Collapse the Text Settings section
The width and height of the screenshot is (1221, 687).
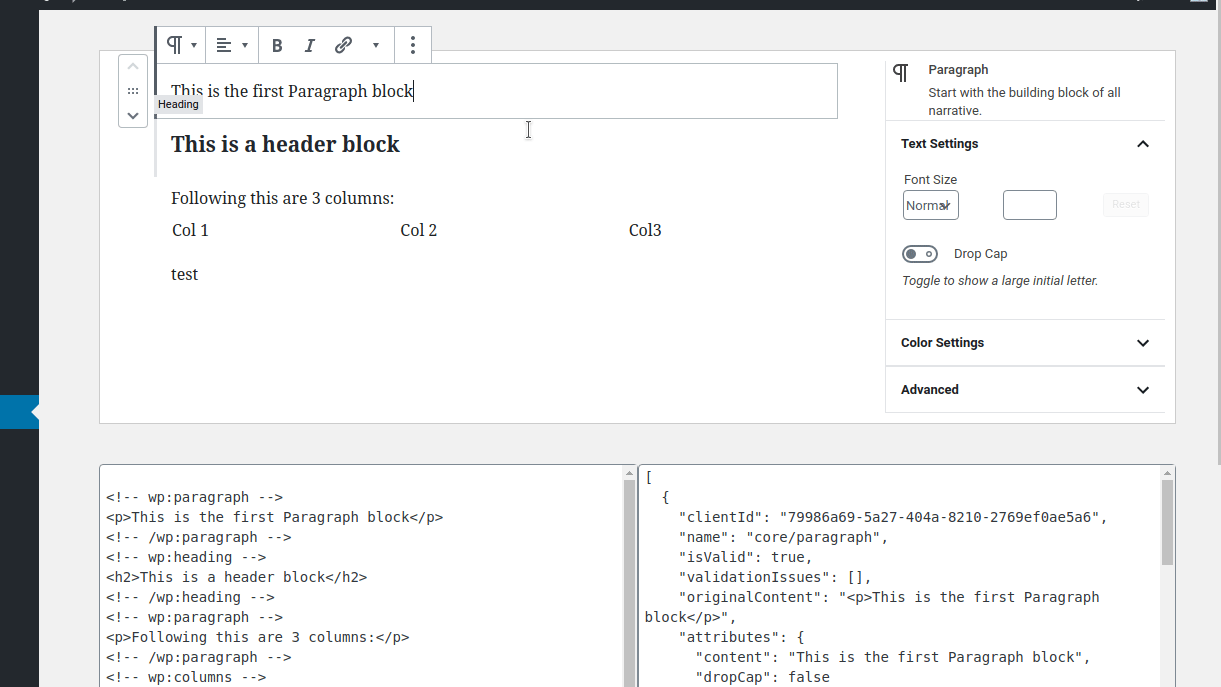pyautogui.click(x=1142, y=144)
